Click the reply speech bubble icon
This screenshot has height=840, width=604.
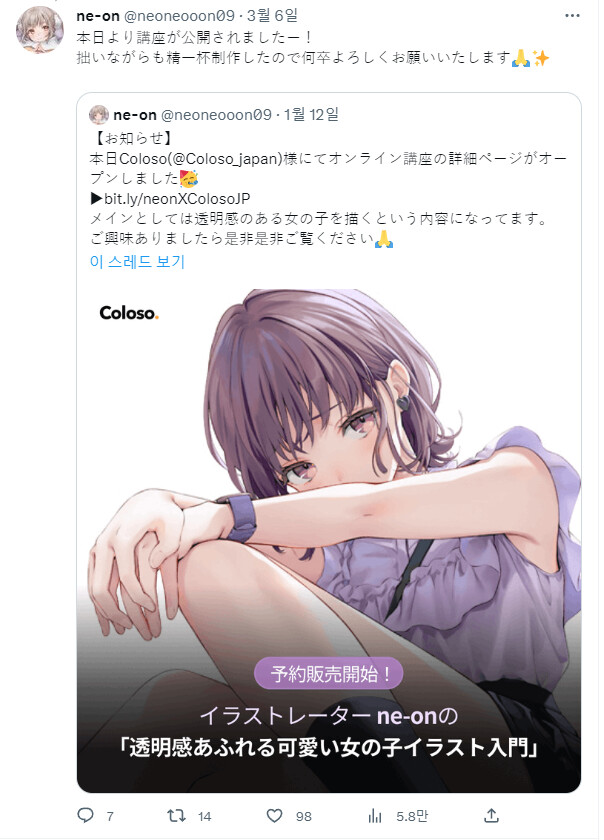(x=86, y=815)
